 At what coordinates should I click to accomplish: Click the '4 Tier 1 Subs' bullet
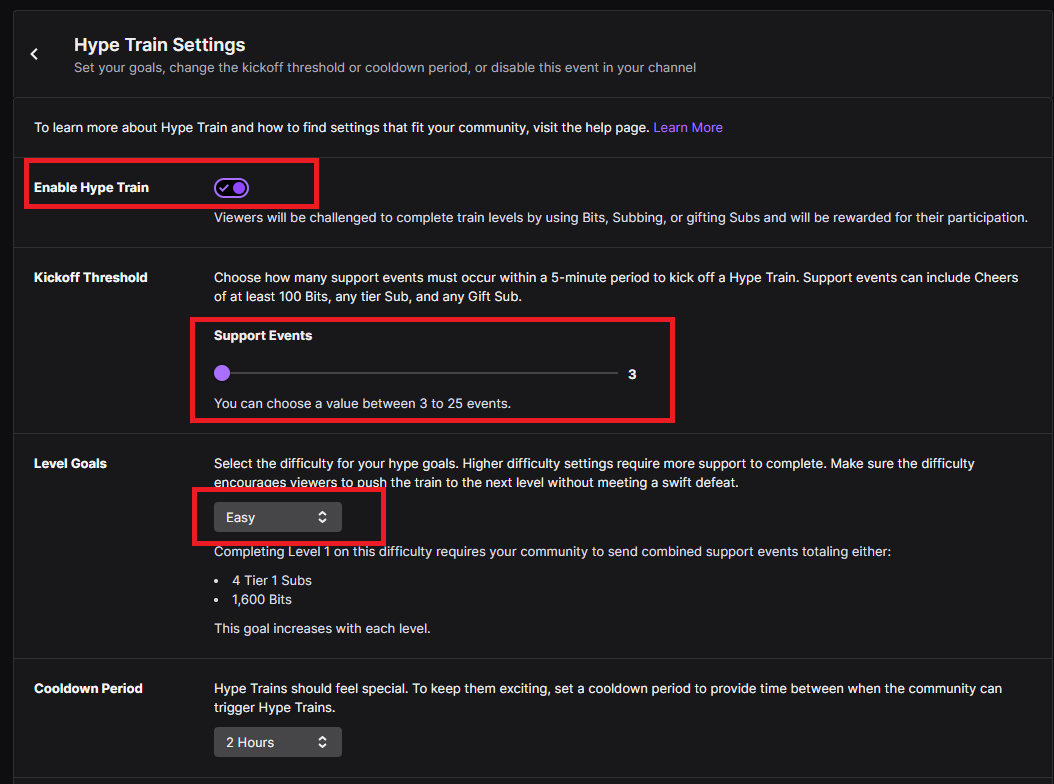coord(272,580)
